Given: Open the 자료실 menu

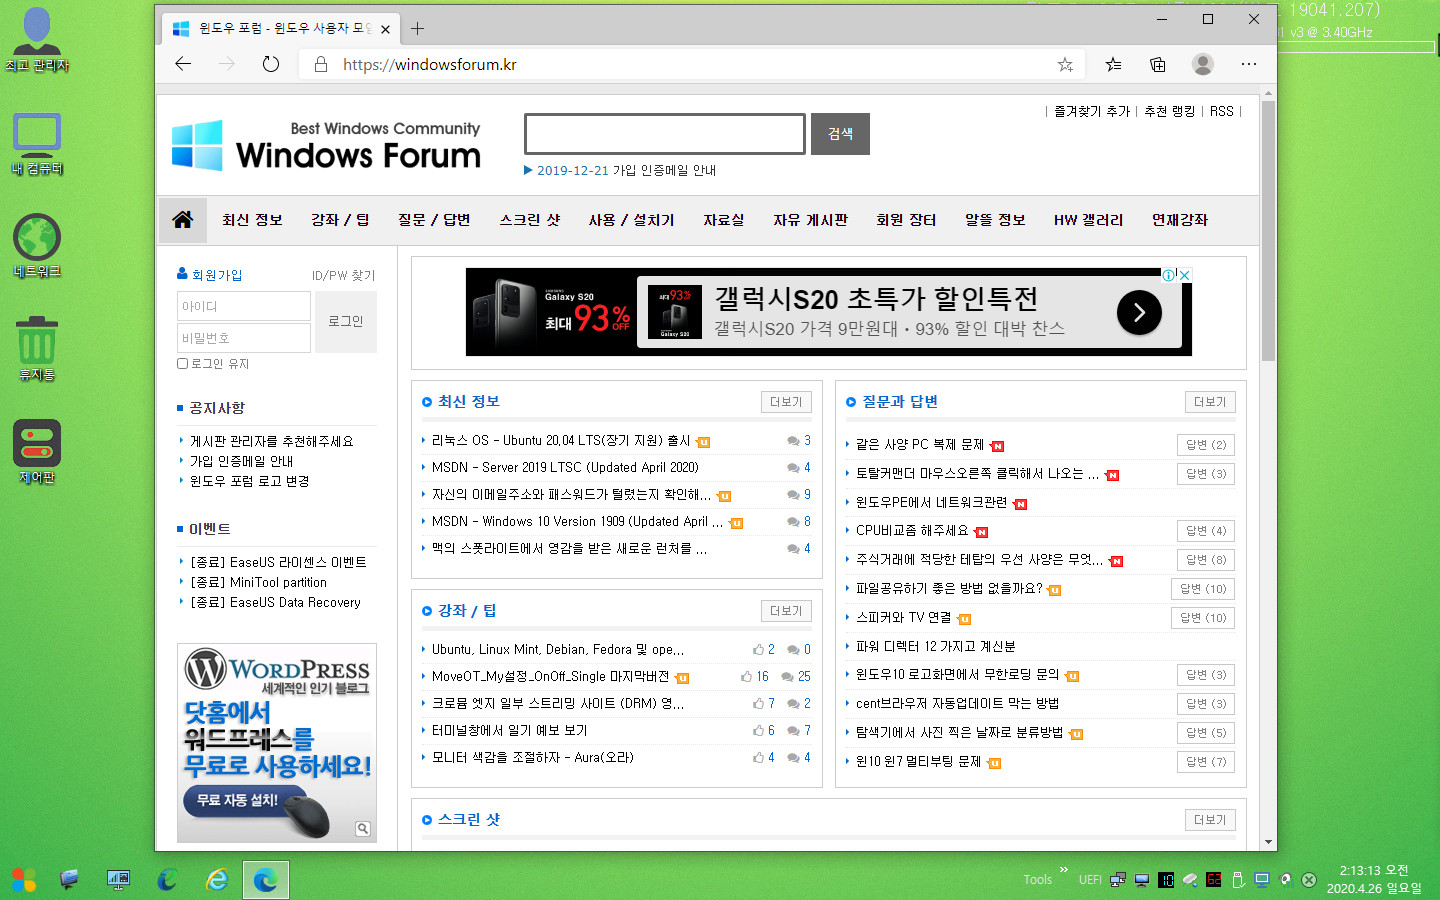Looking at the screenshot, I should (724, 220).
